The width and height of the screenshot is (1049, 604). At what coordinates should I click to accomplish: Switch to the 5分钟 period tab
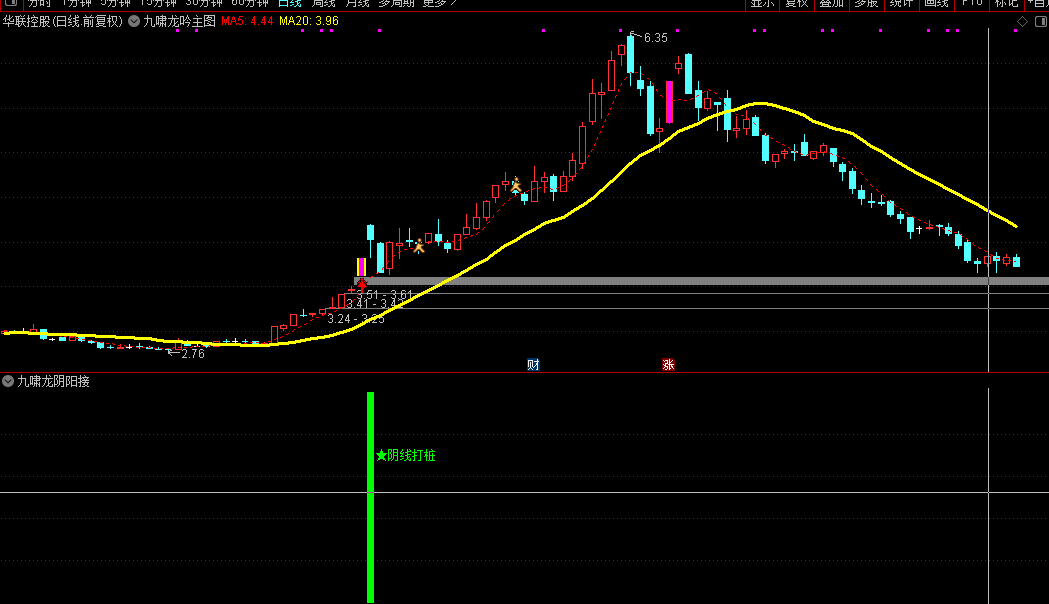[x=115, y=3]
